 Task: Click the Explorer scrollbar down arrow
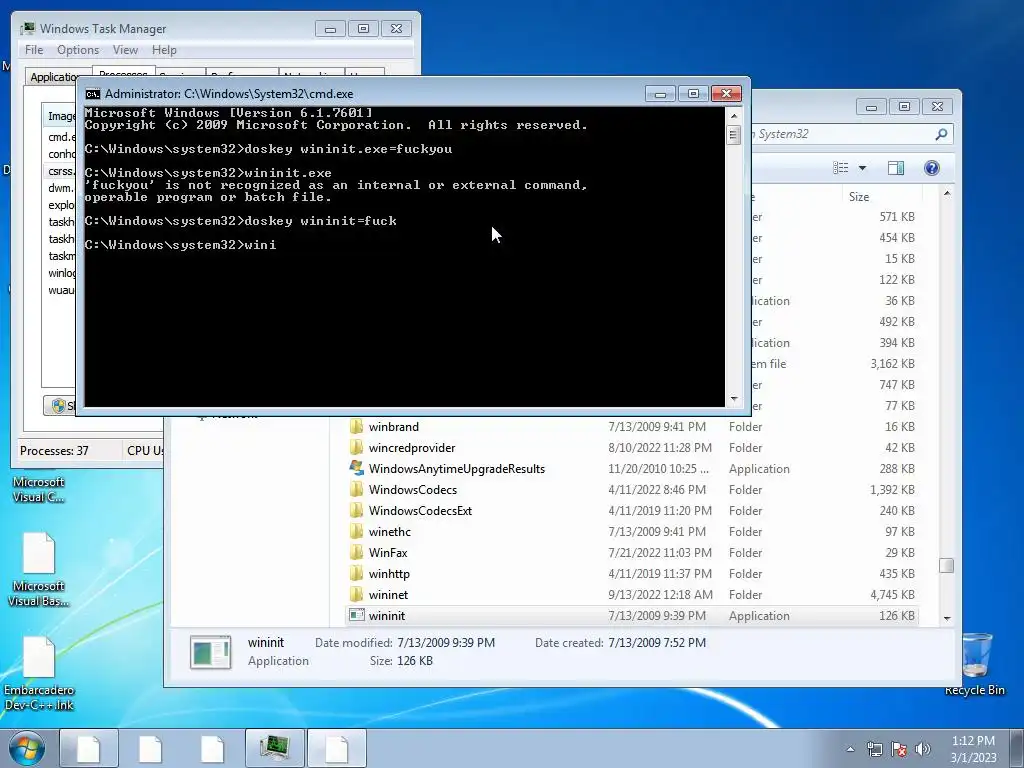tap(947, 618)
